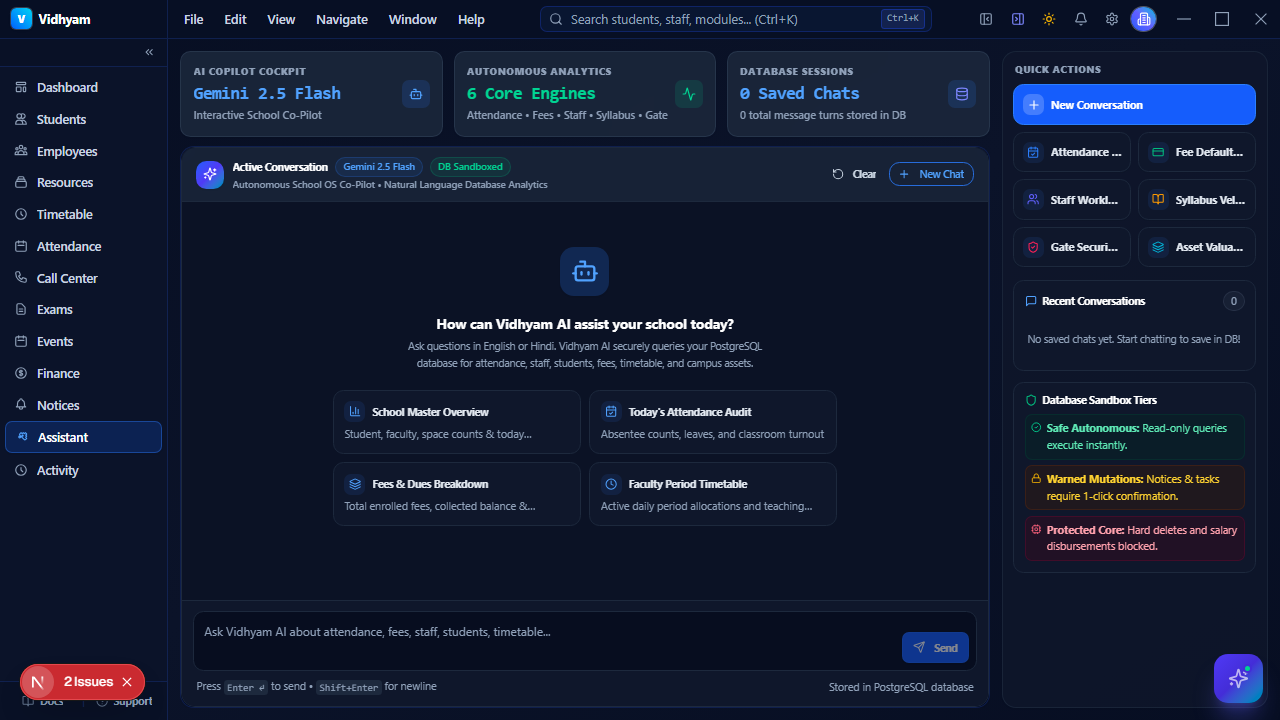Open the Dashboard page from sidebar
The width and height of the screenshot is (1280, 720).
point(83,87)
